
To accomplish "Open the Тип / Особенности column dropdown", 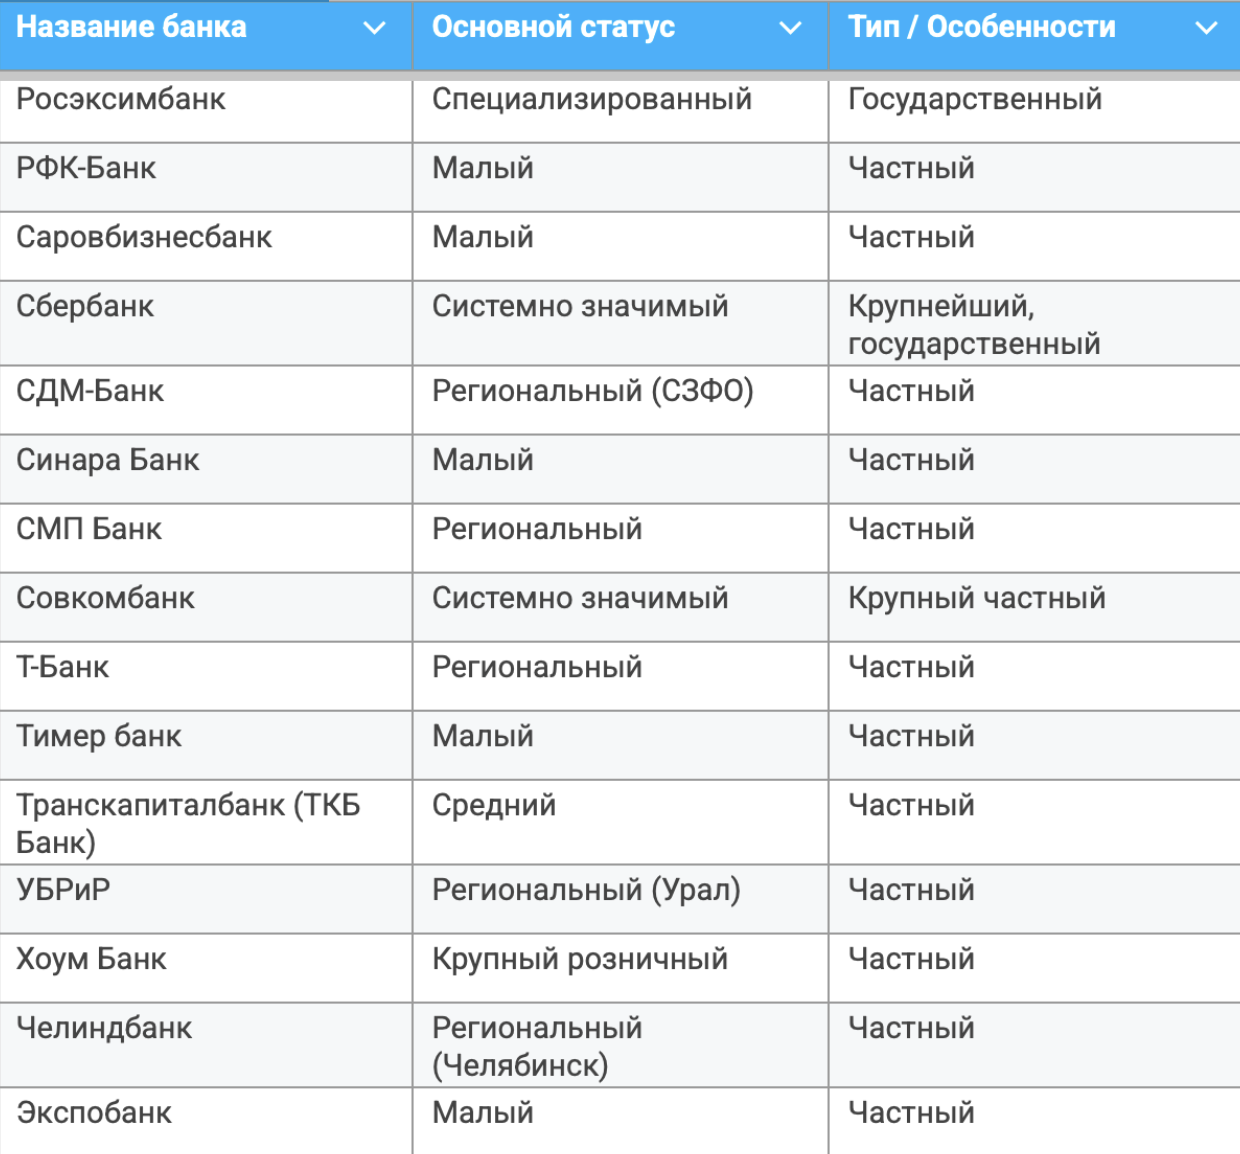I will pyautogui.click(x=1207, y=28).
